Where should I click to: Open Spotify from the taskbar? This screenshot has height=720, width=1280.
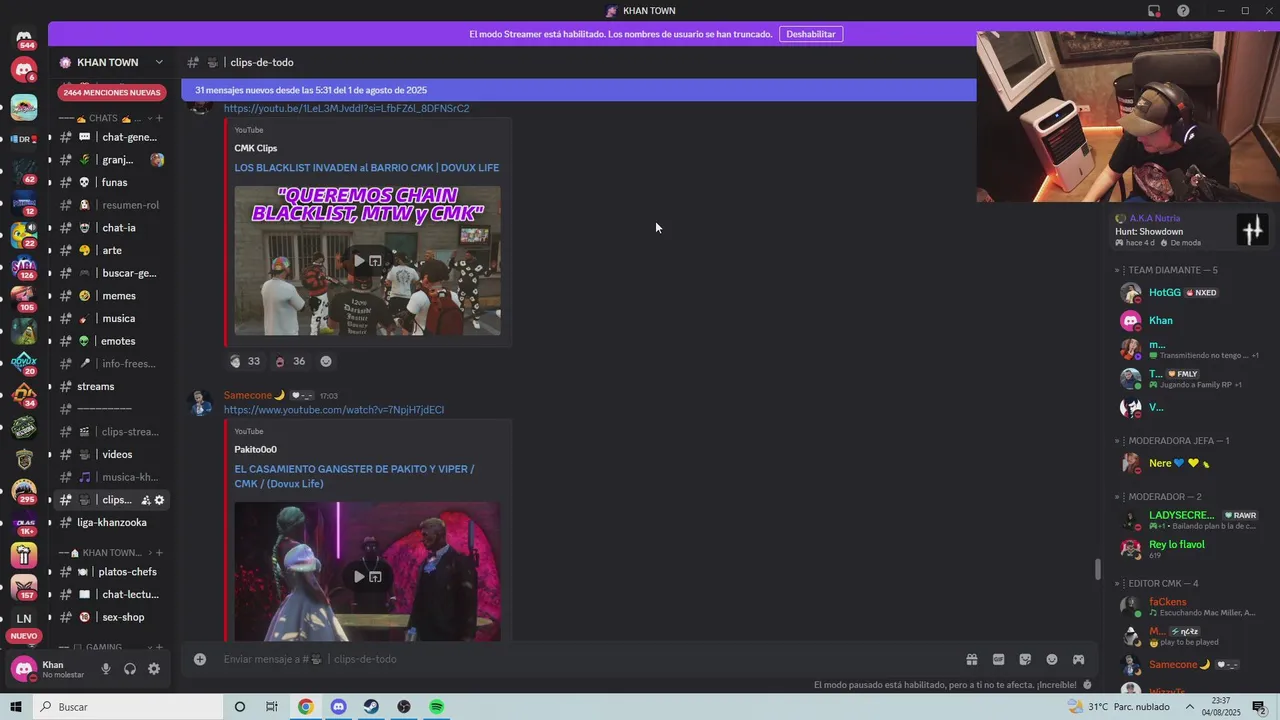[x=437, y=707]
